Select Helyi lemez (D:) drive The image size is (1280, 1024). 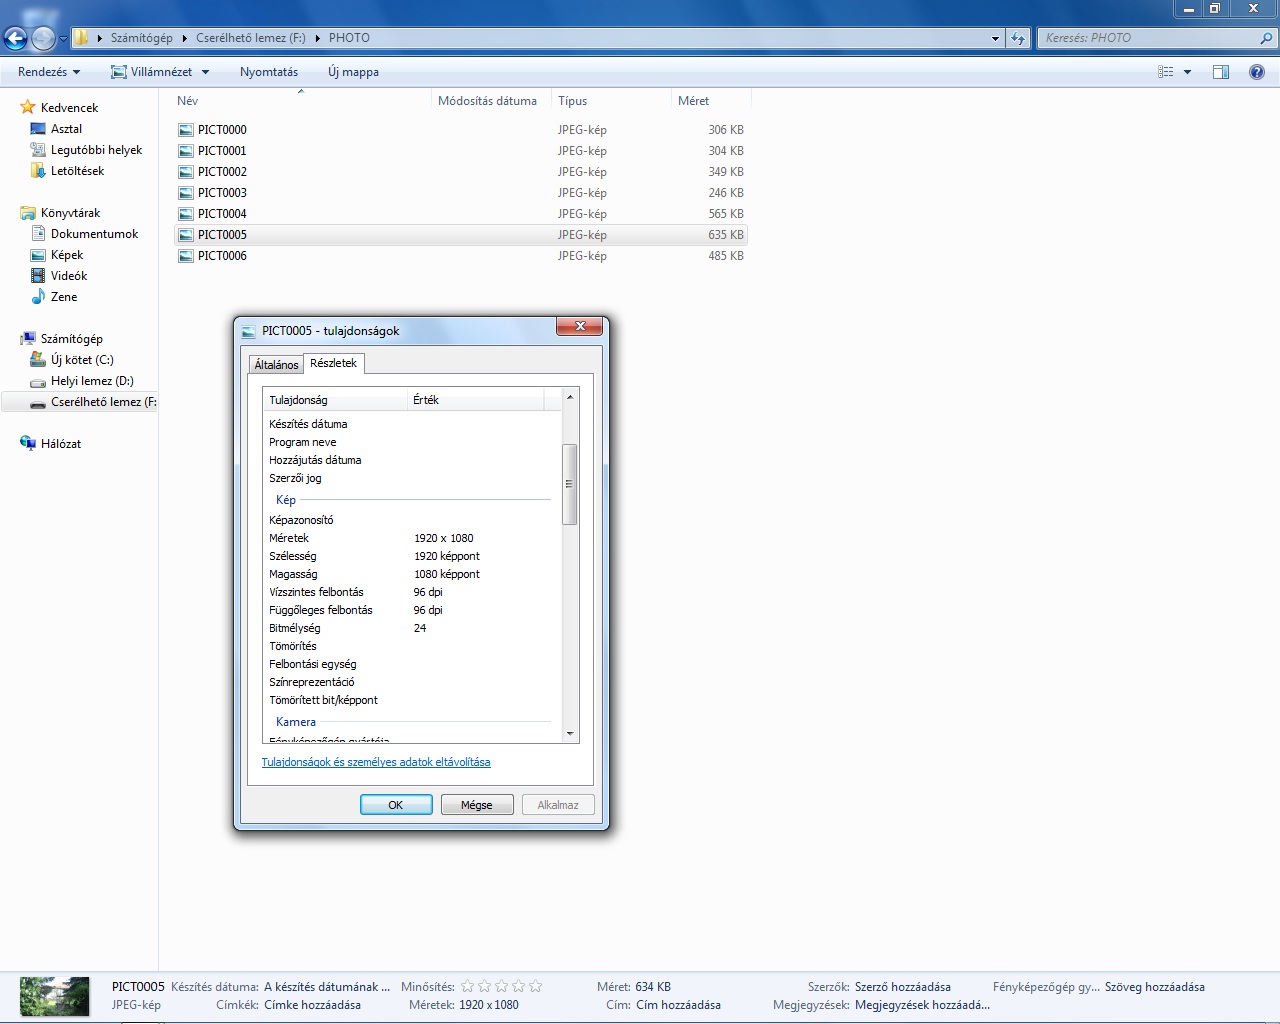click(x=92, y=381)
